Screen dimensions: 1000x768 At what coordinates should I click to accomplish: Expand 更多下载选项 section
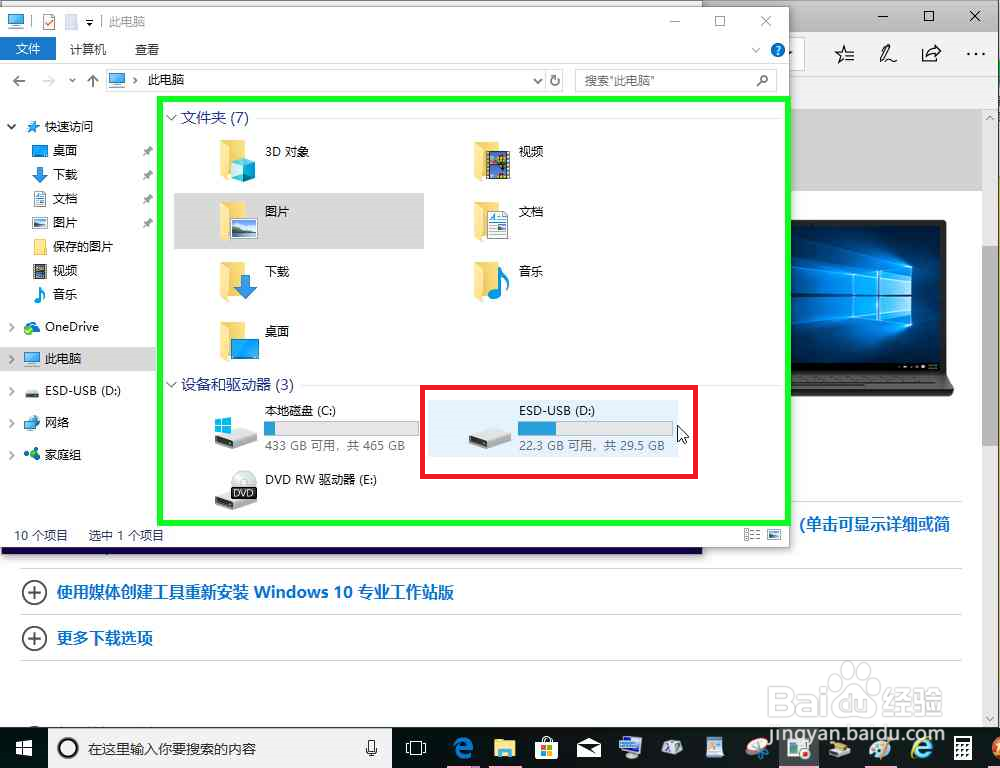pos(35,638)
